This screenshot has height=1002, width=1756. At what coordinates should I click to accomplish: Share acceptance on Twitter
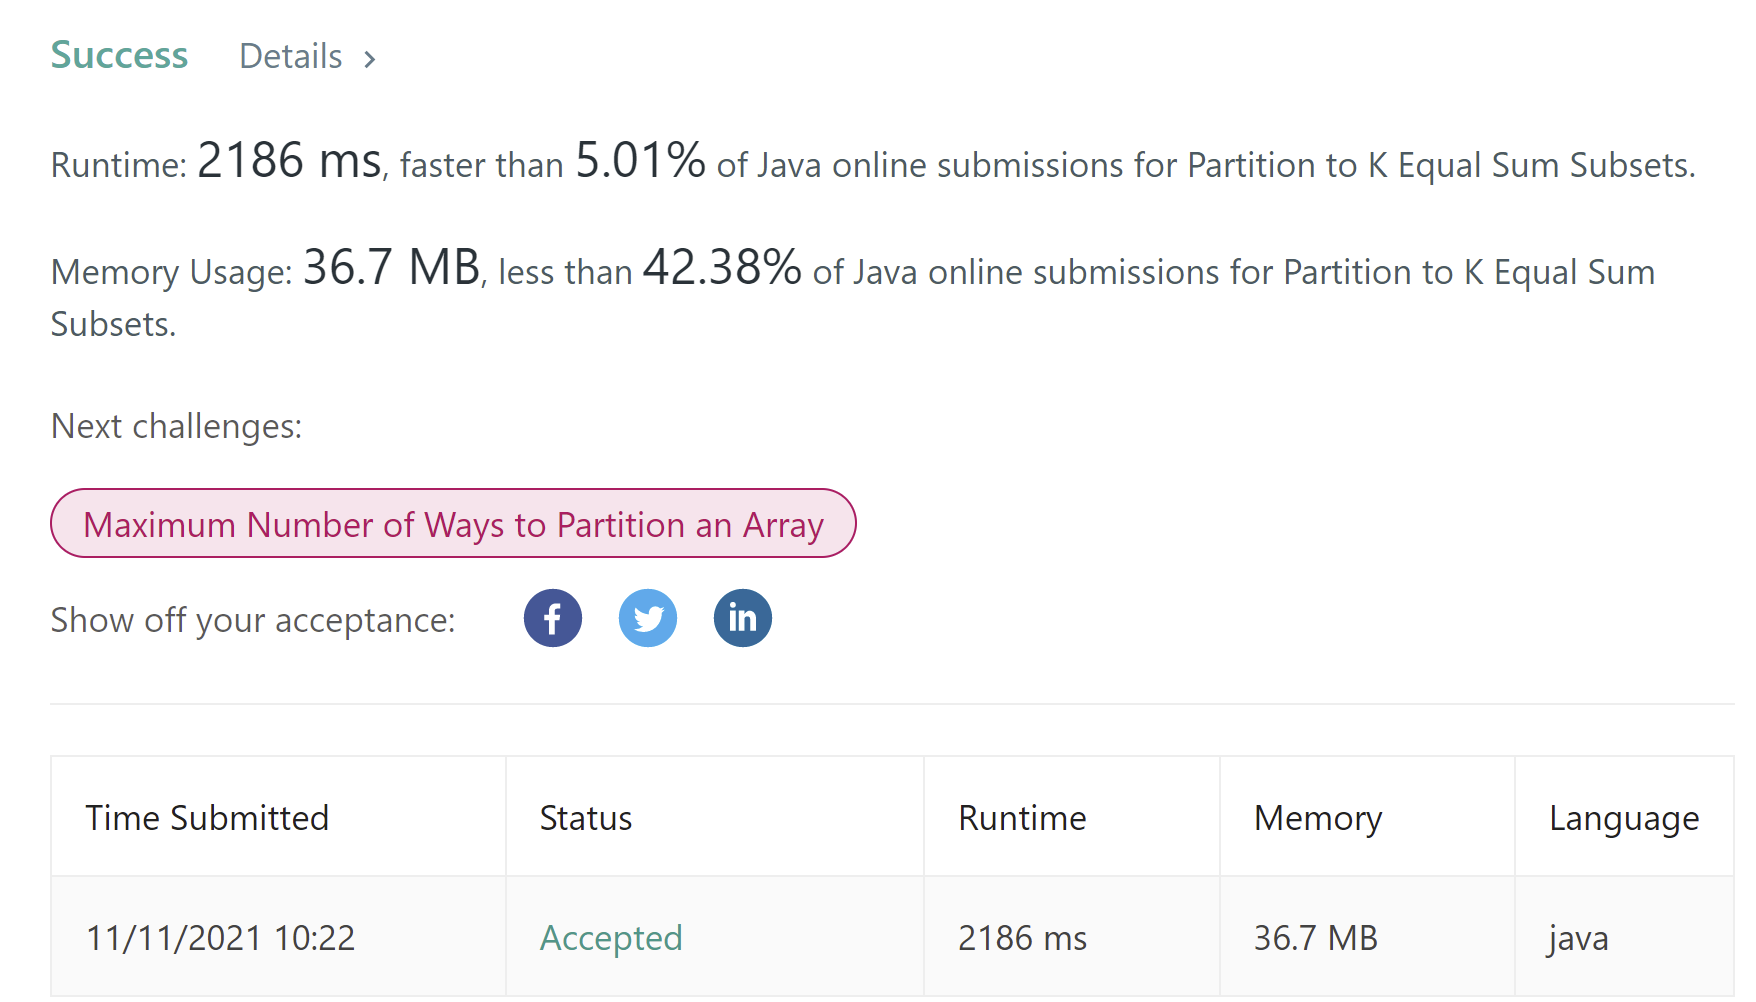(647, 618)
